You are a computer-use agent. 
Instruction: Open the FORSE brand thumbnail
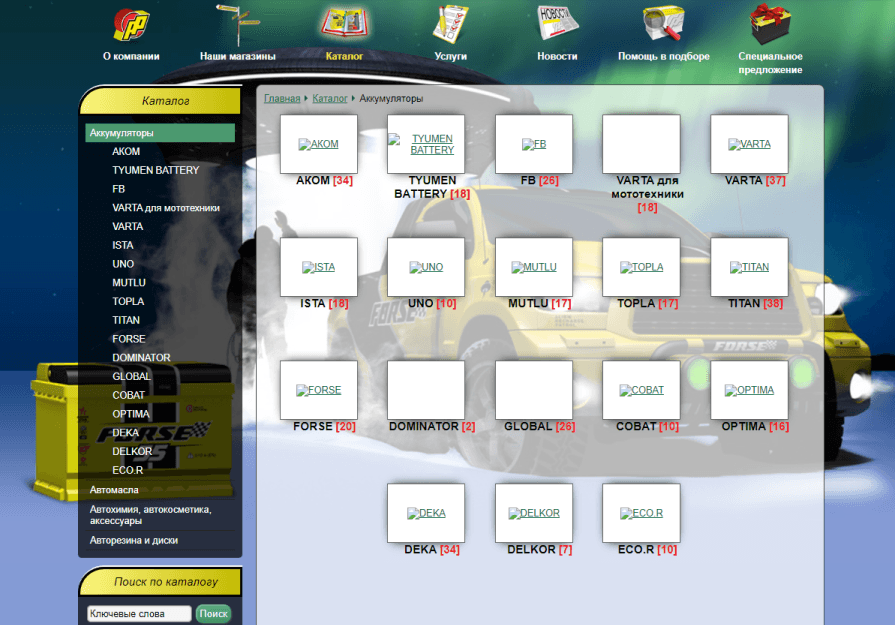(x=319, y=390)
